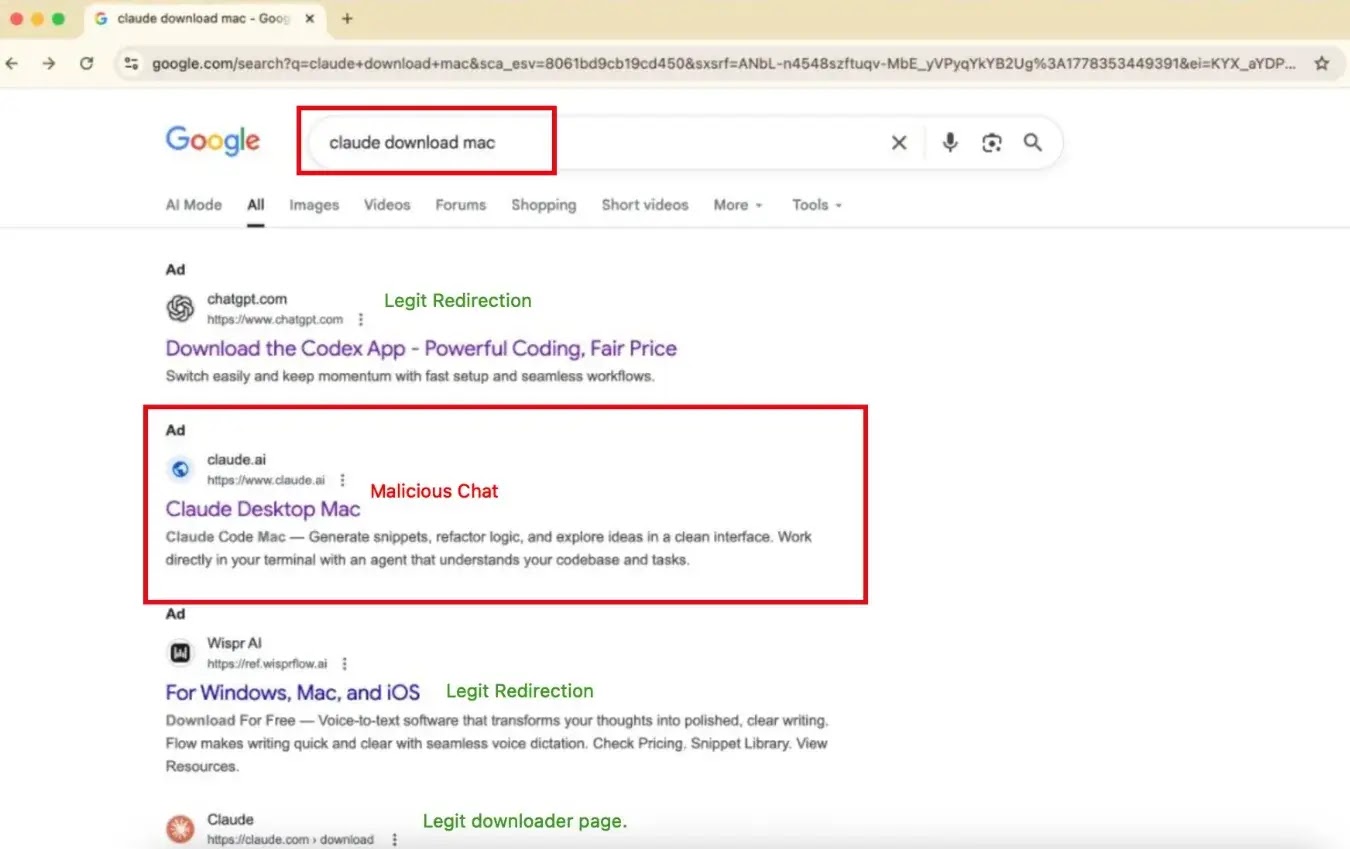1350x849 pixels.
Task: Click the 'Download For Free — Voice-to-text' description
Action: pyautogui.click(x=497, y=743)
